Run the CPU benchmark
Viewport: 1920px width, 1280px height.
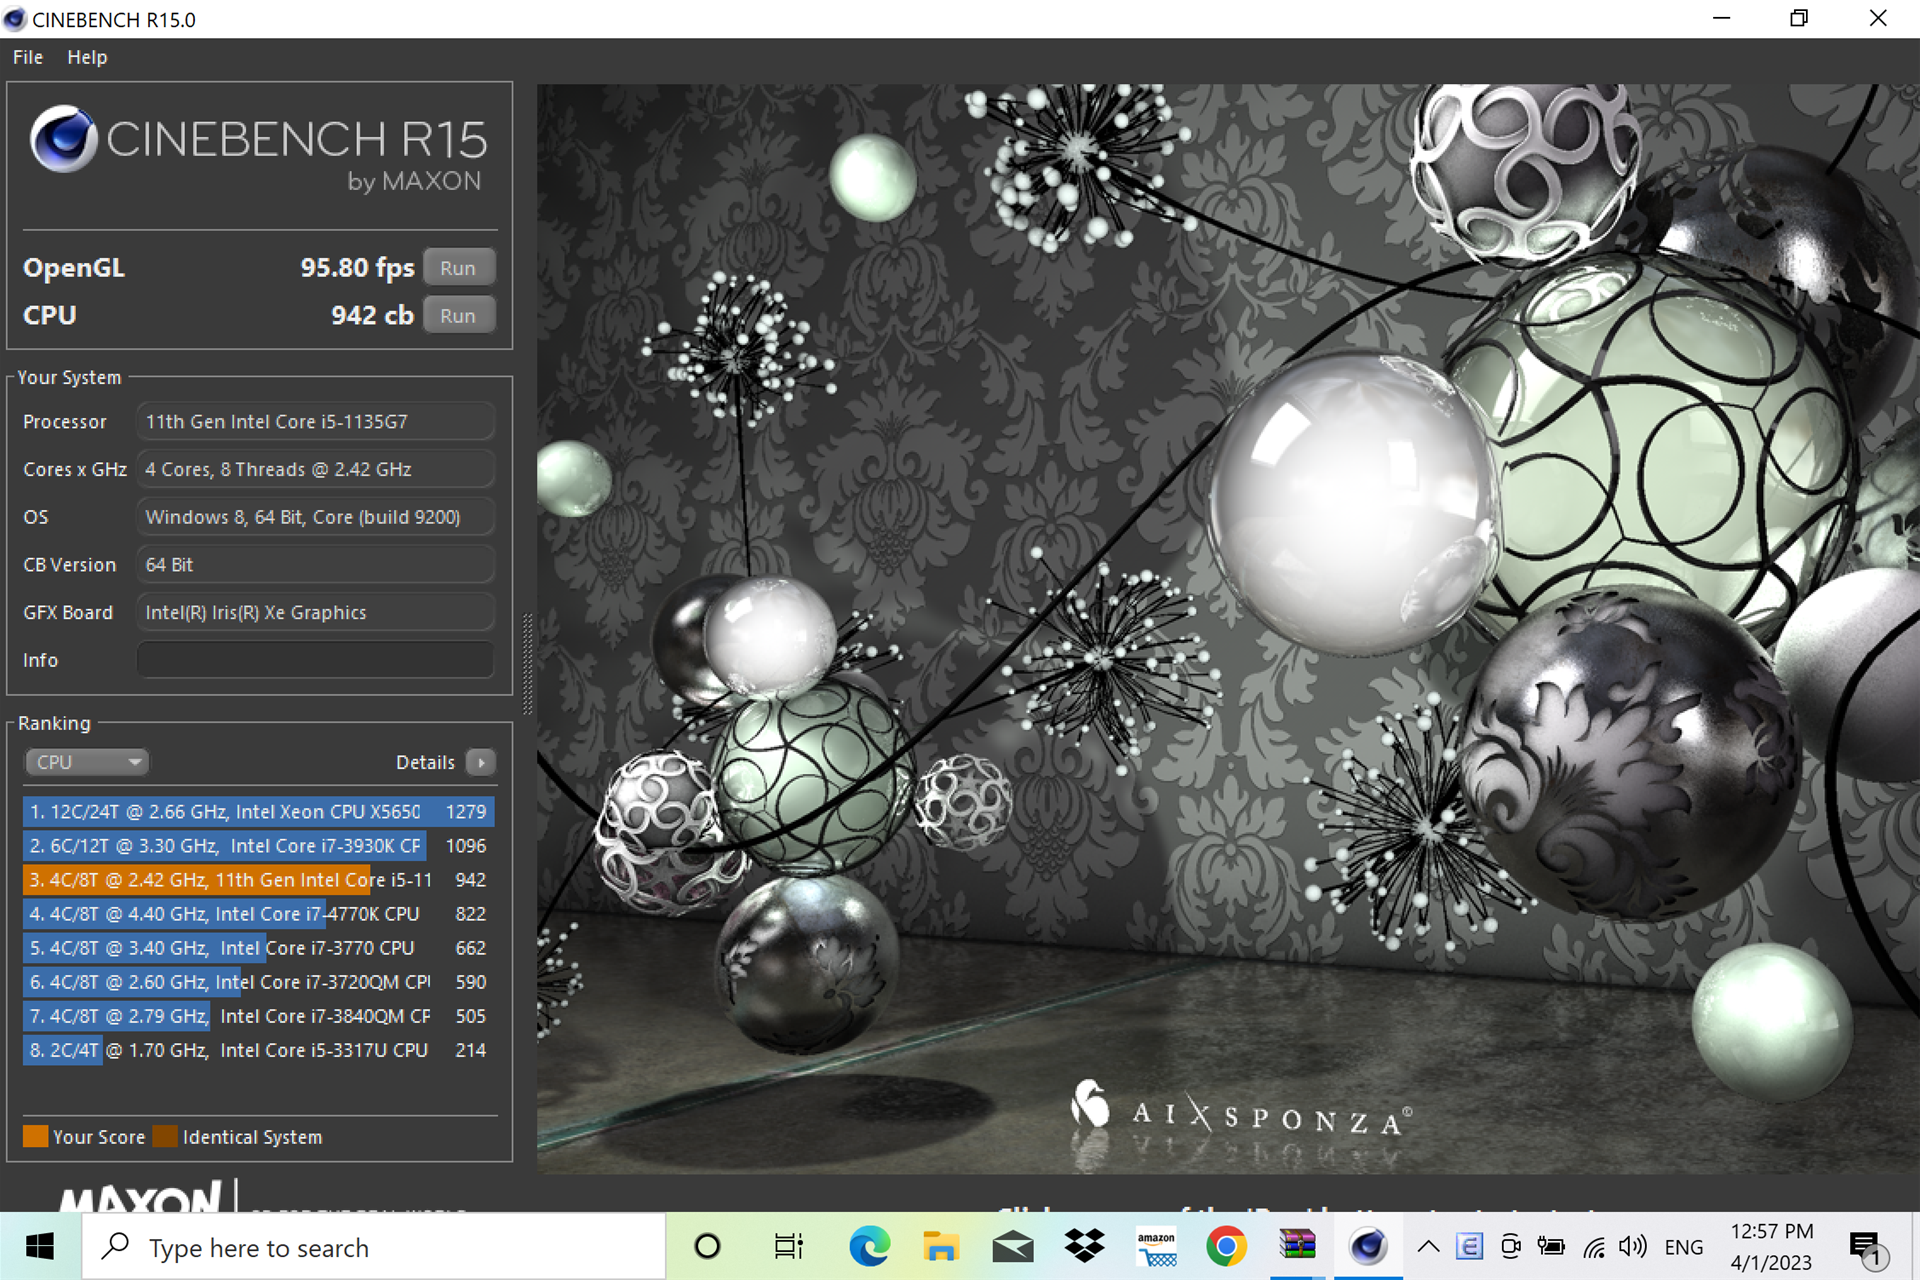pyautogui.click(x=458, y=316)
